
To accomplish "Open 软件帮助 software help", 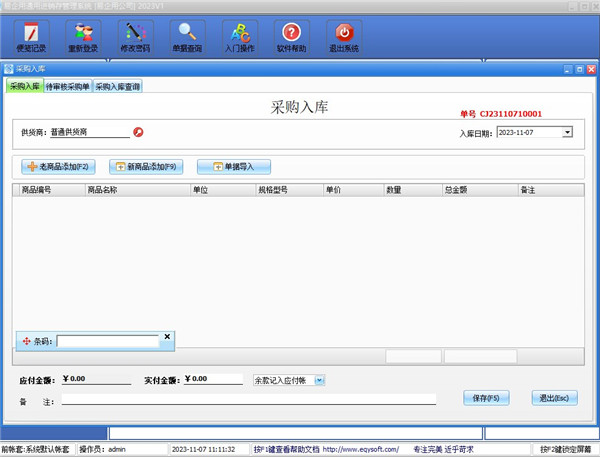I will coord(292,38).
